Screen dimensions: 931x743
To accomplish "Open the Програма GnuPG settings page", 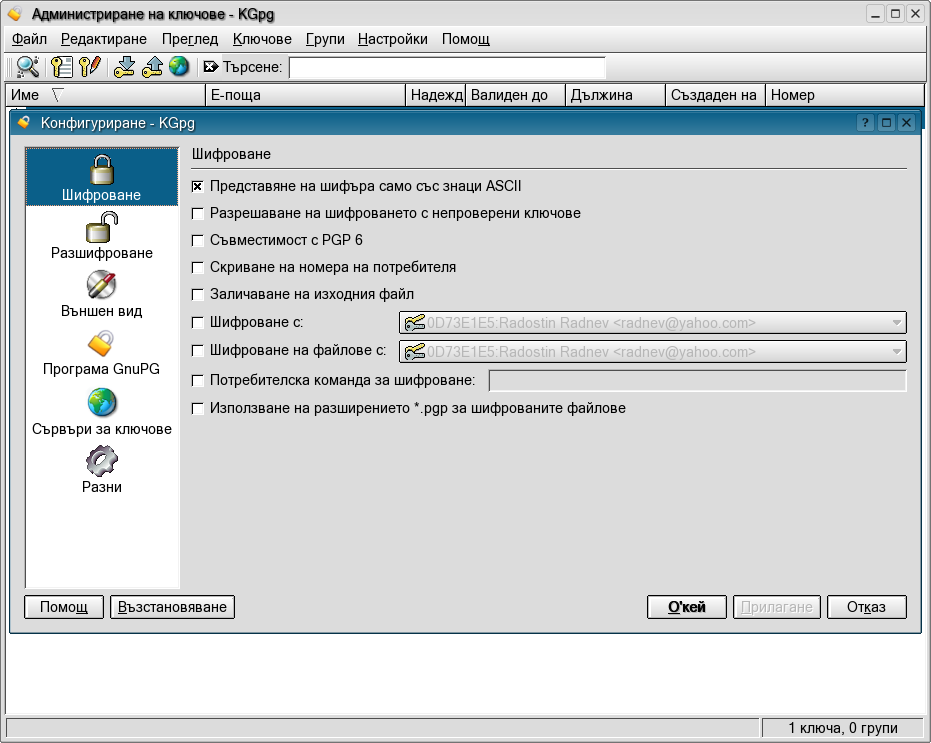I will (101, 352).
